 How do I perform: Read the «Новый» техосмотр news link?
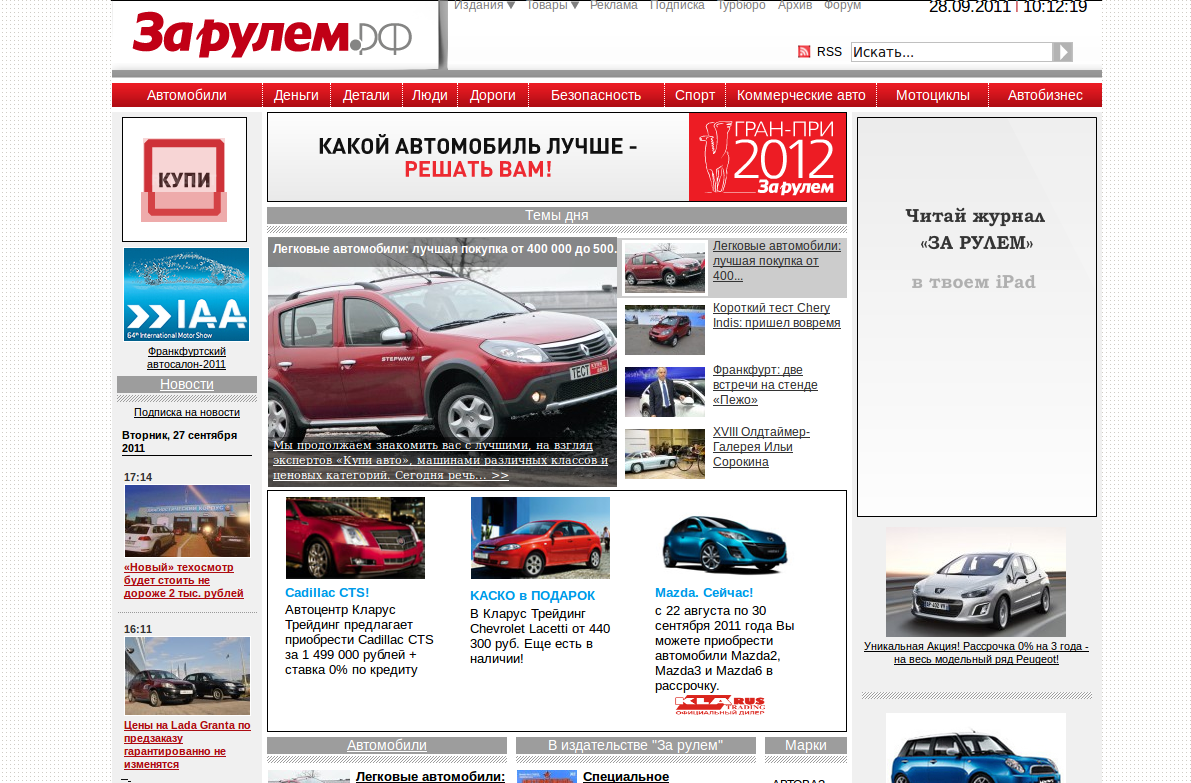coord(184,580)
